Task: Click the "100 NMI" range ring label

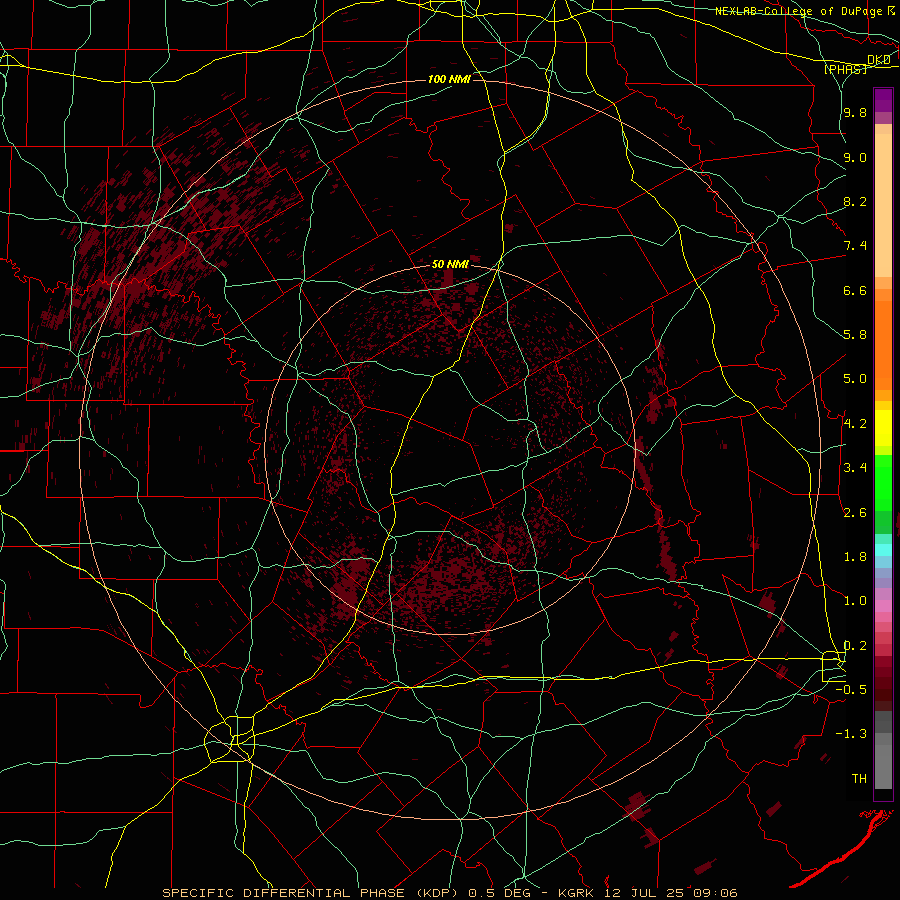Action: [449, 79]
